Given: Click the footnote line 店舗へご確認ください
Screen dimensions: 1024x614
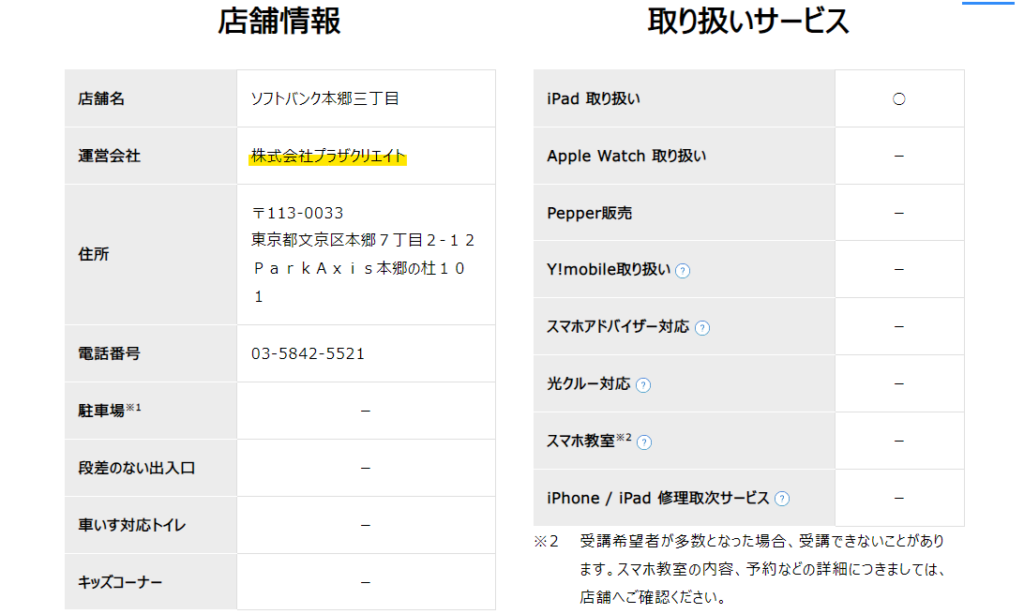Looking at the screenshot, I should click(x=652, y=597).
